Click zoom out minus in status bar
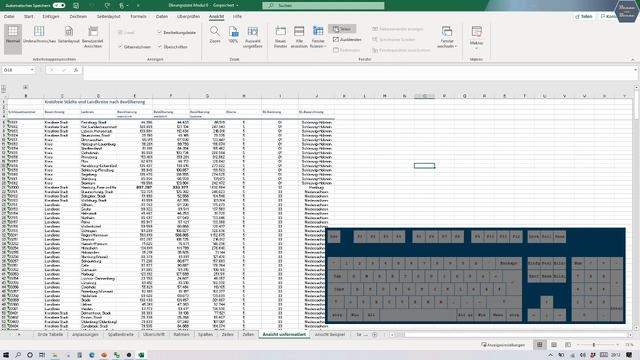 tap(578, 345)
